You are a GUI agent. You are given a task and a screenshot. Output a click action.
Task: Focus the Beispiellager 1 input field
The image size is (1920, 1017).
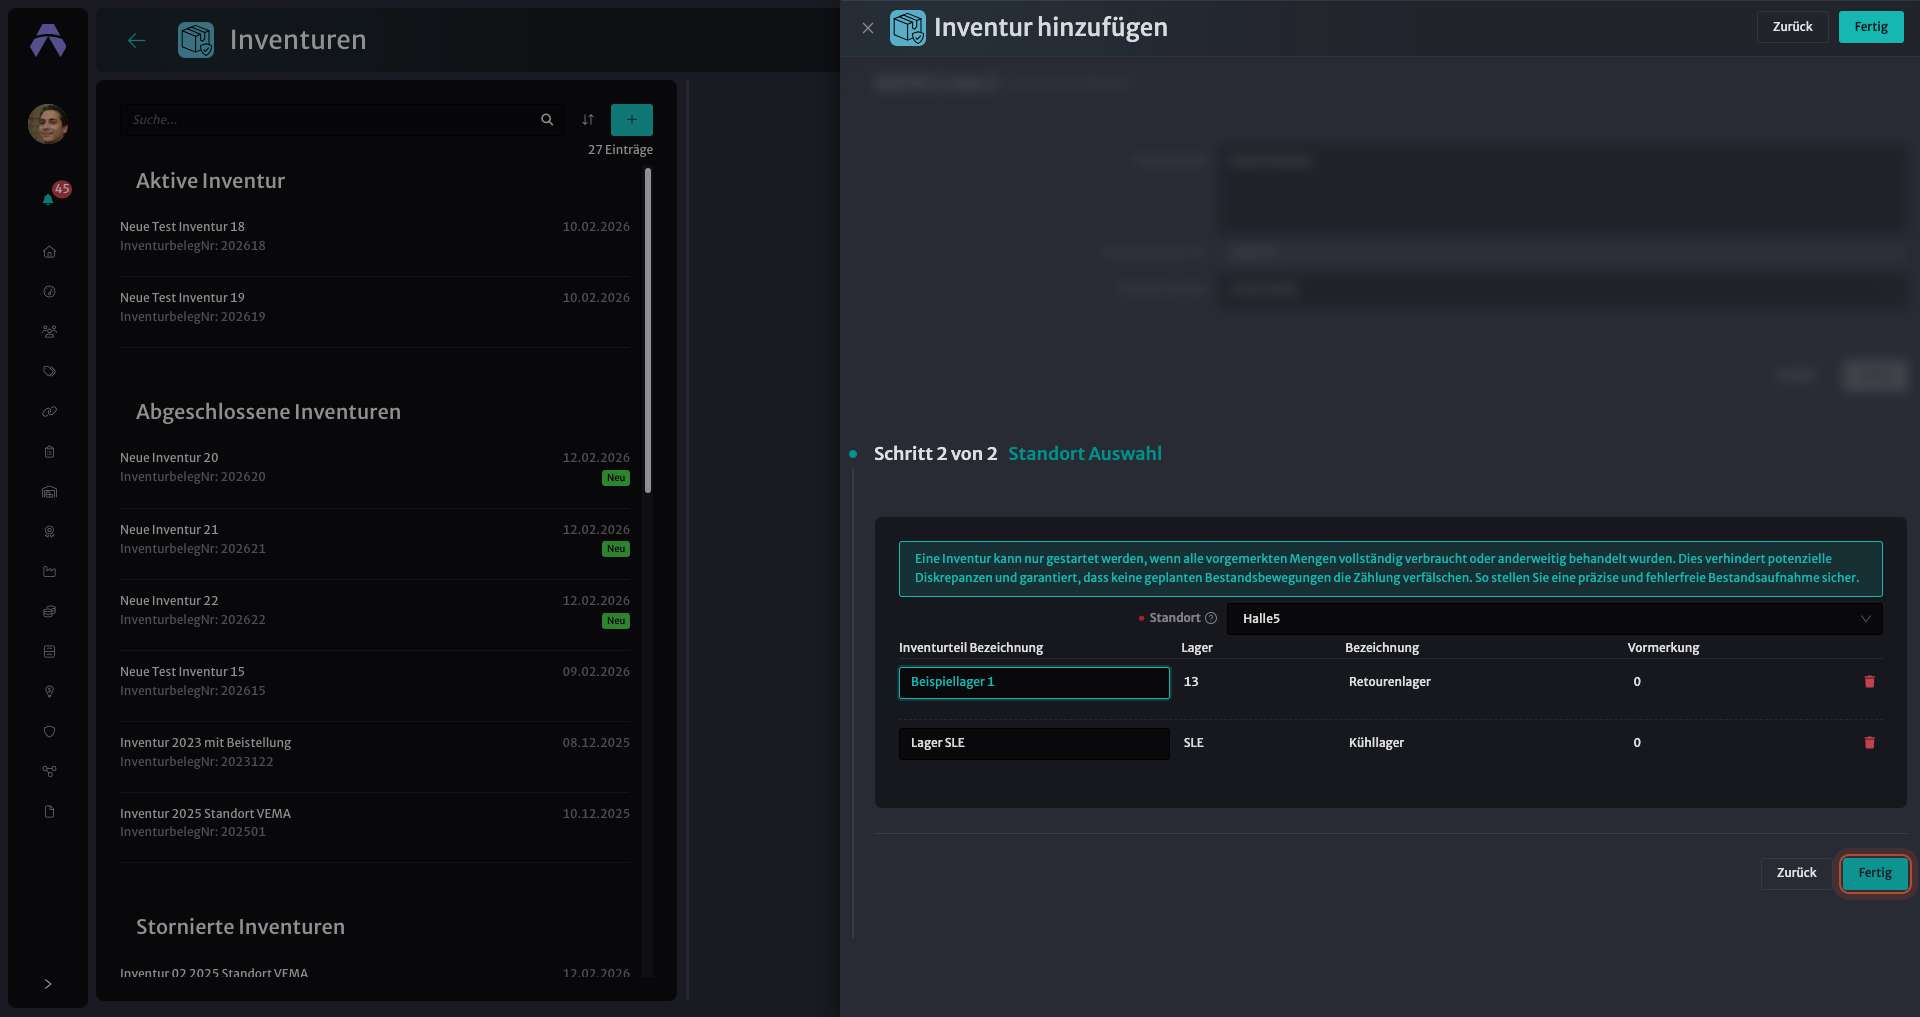tap(1034, 683)
